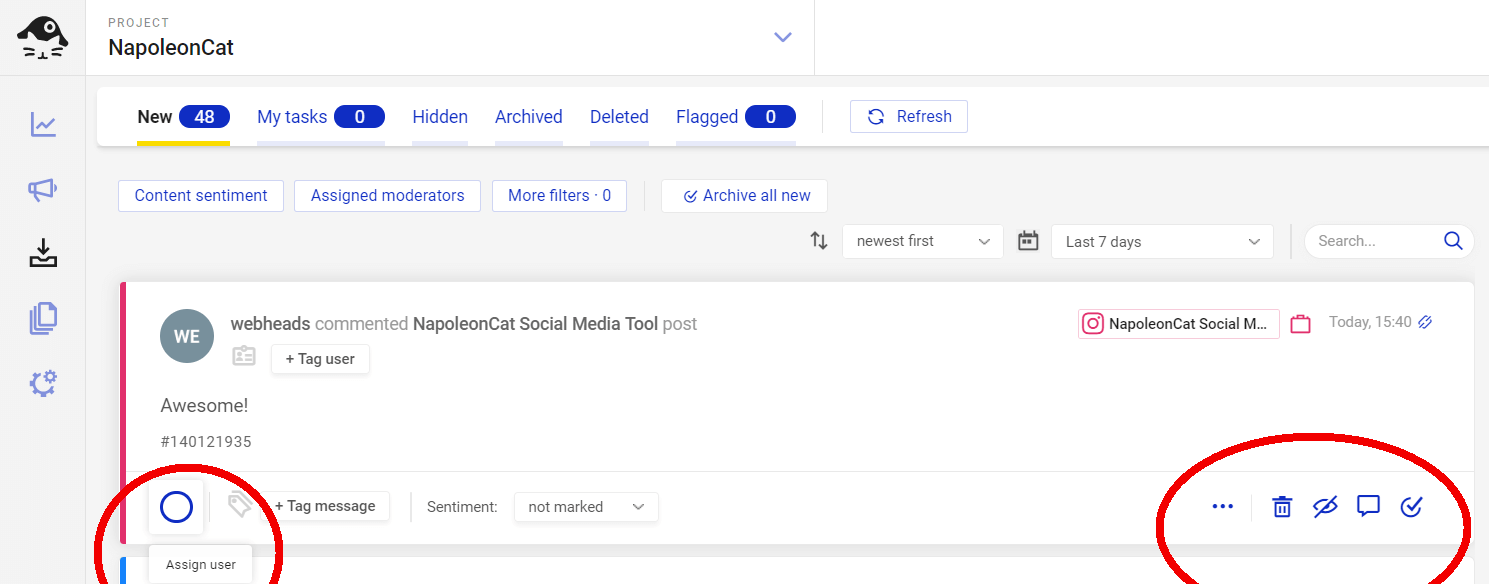Click the sort order arrows icon

click(819, 241)
